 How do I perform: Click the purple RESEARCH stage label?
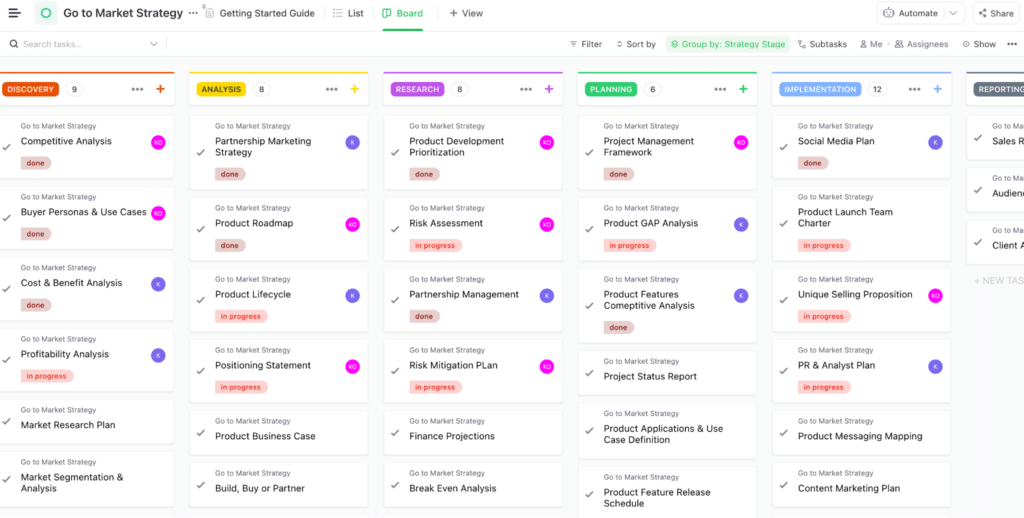pyautogui.click(x=417, y=89)
